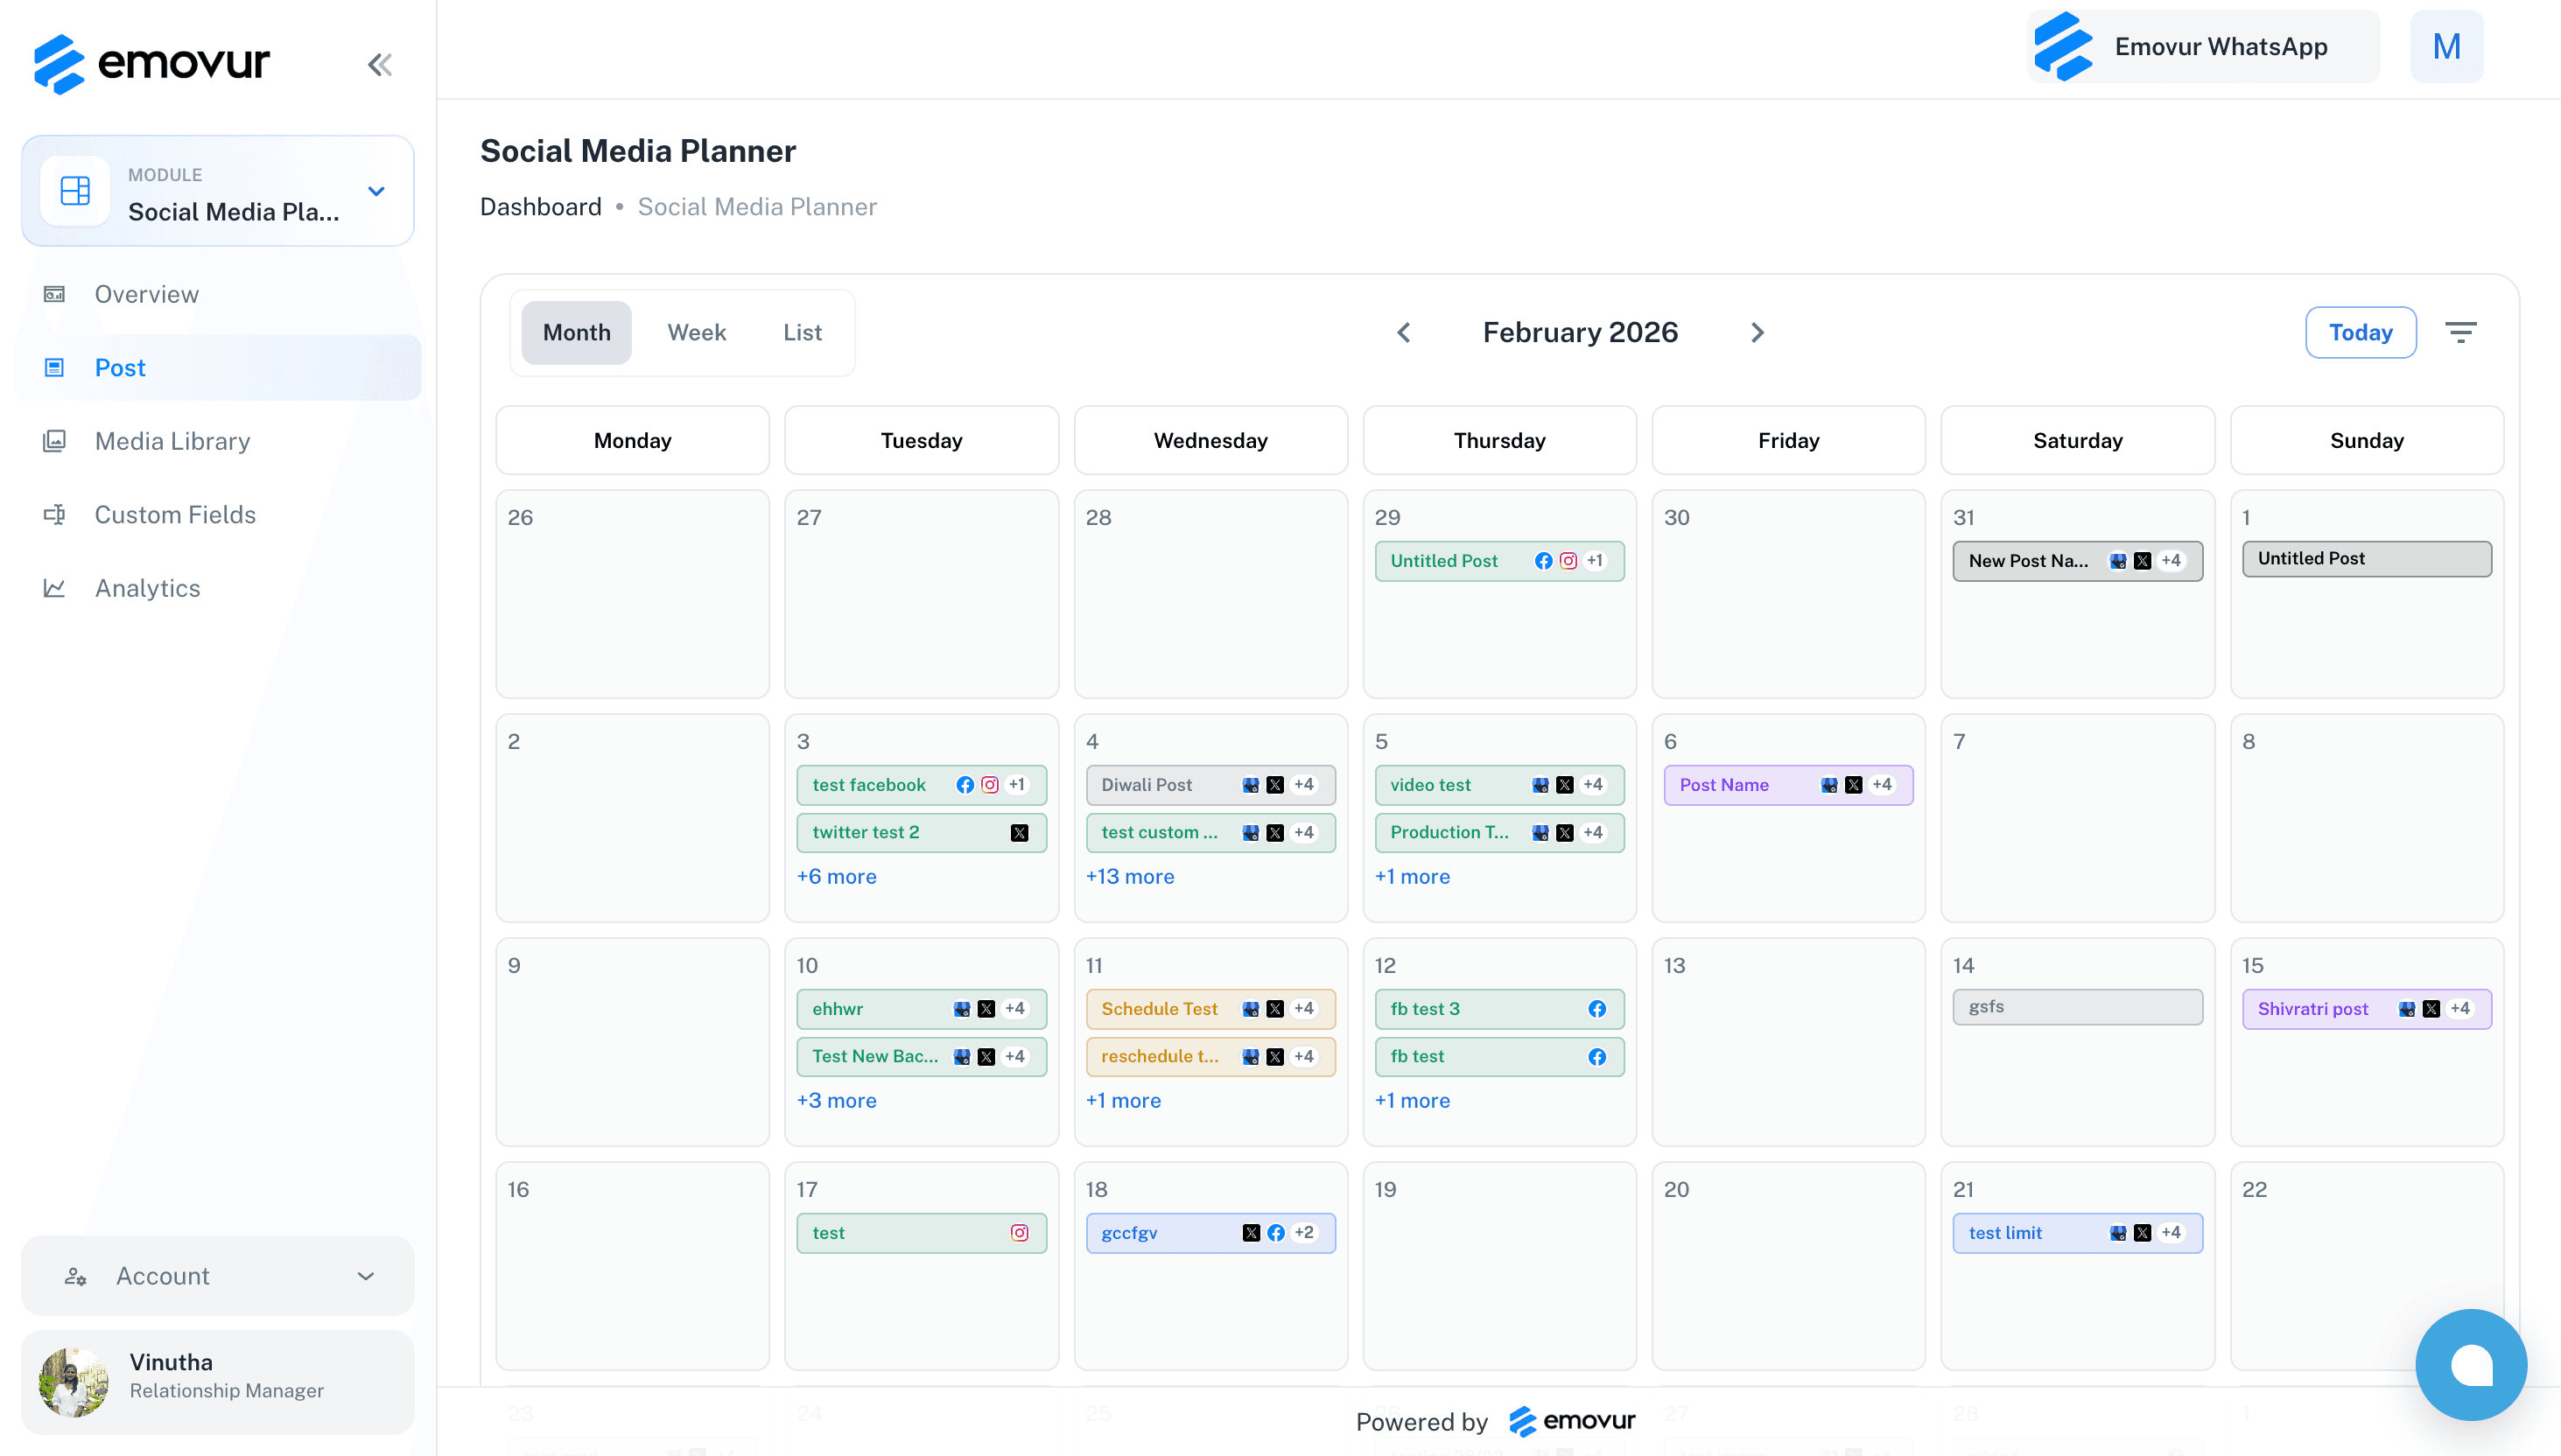Switch to Week view

[x=697, y=332]
